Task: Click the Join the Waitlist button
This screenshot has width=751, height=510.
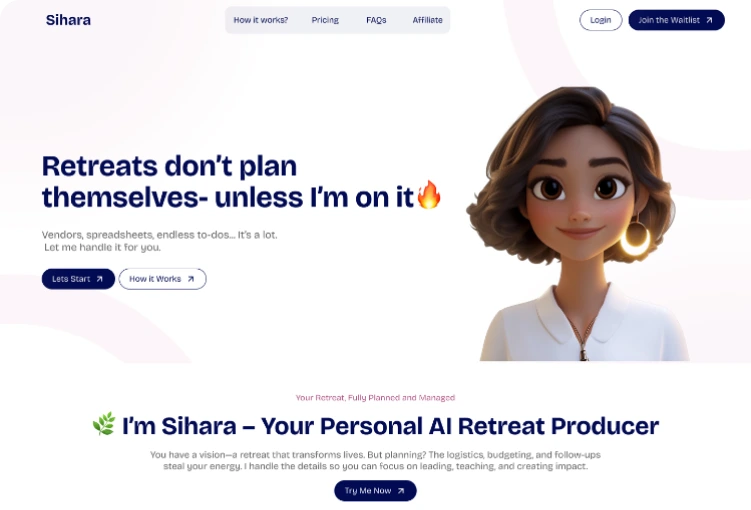Action: [676, 20]
